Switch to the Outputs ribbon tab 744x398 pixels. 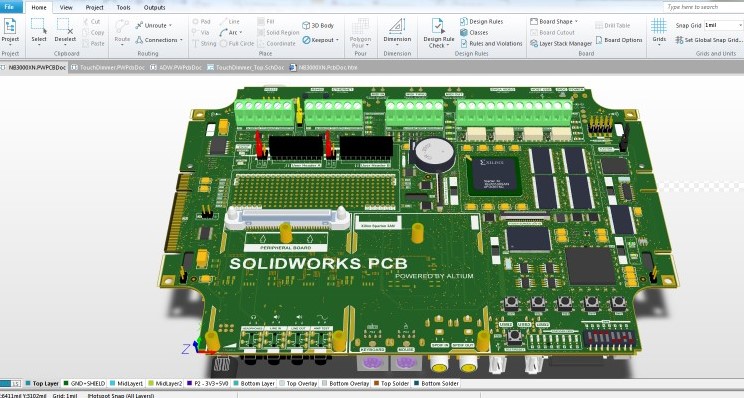coord(155,7)
